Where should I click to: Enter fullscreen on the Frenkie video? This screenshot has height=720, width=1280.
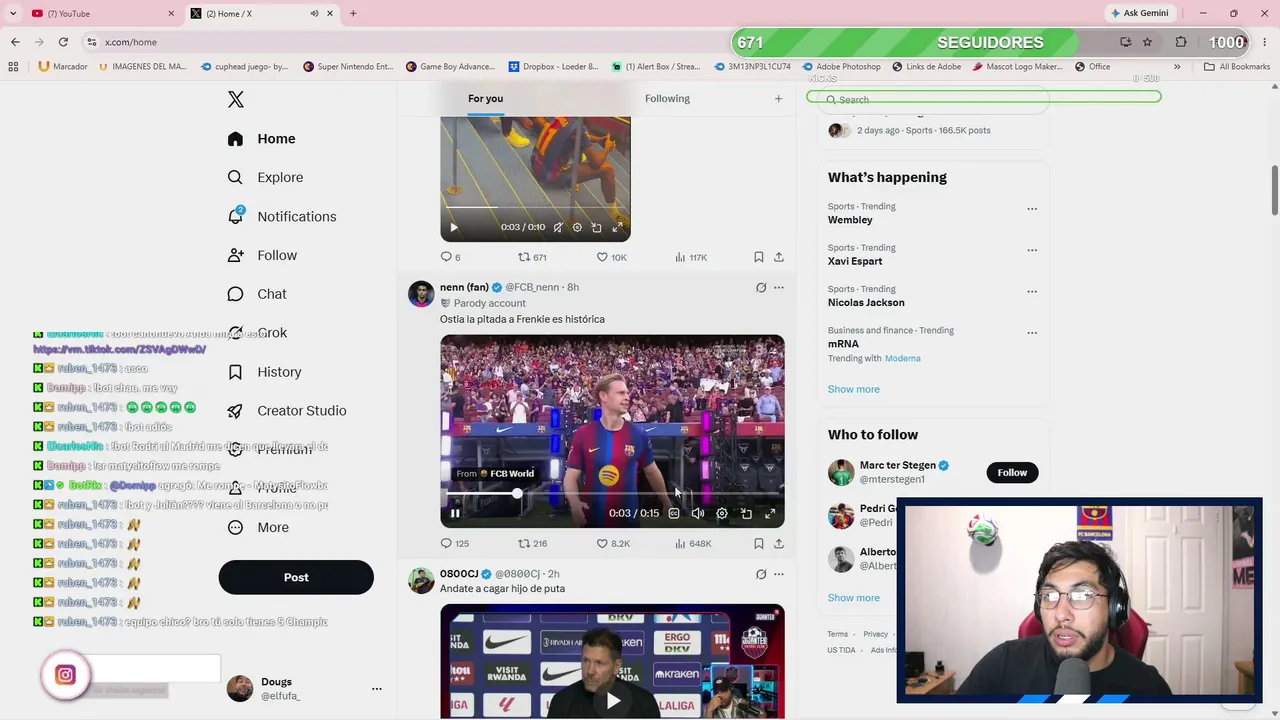(x=770, y=514)
